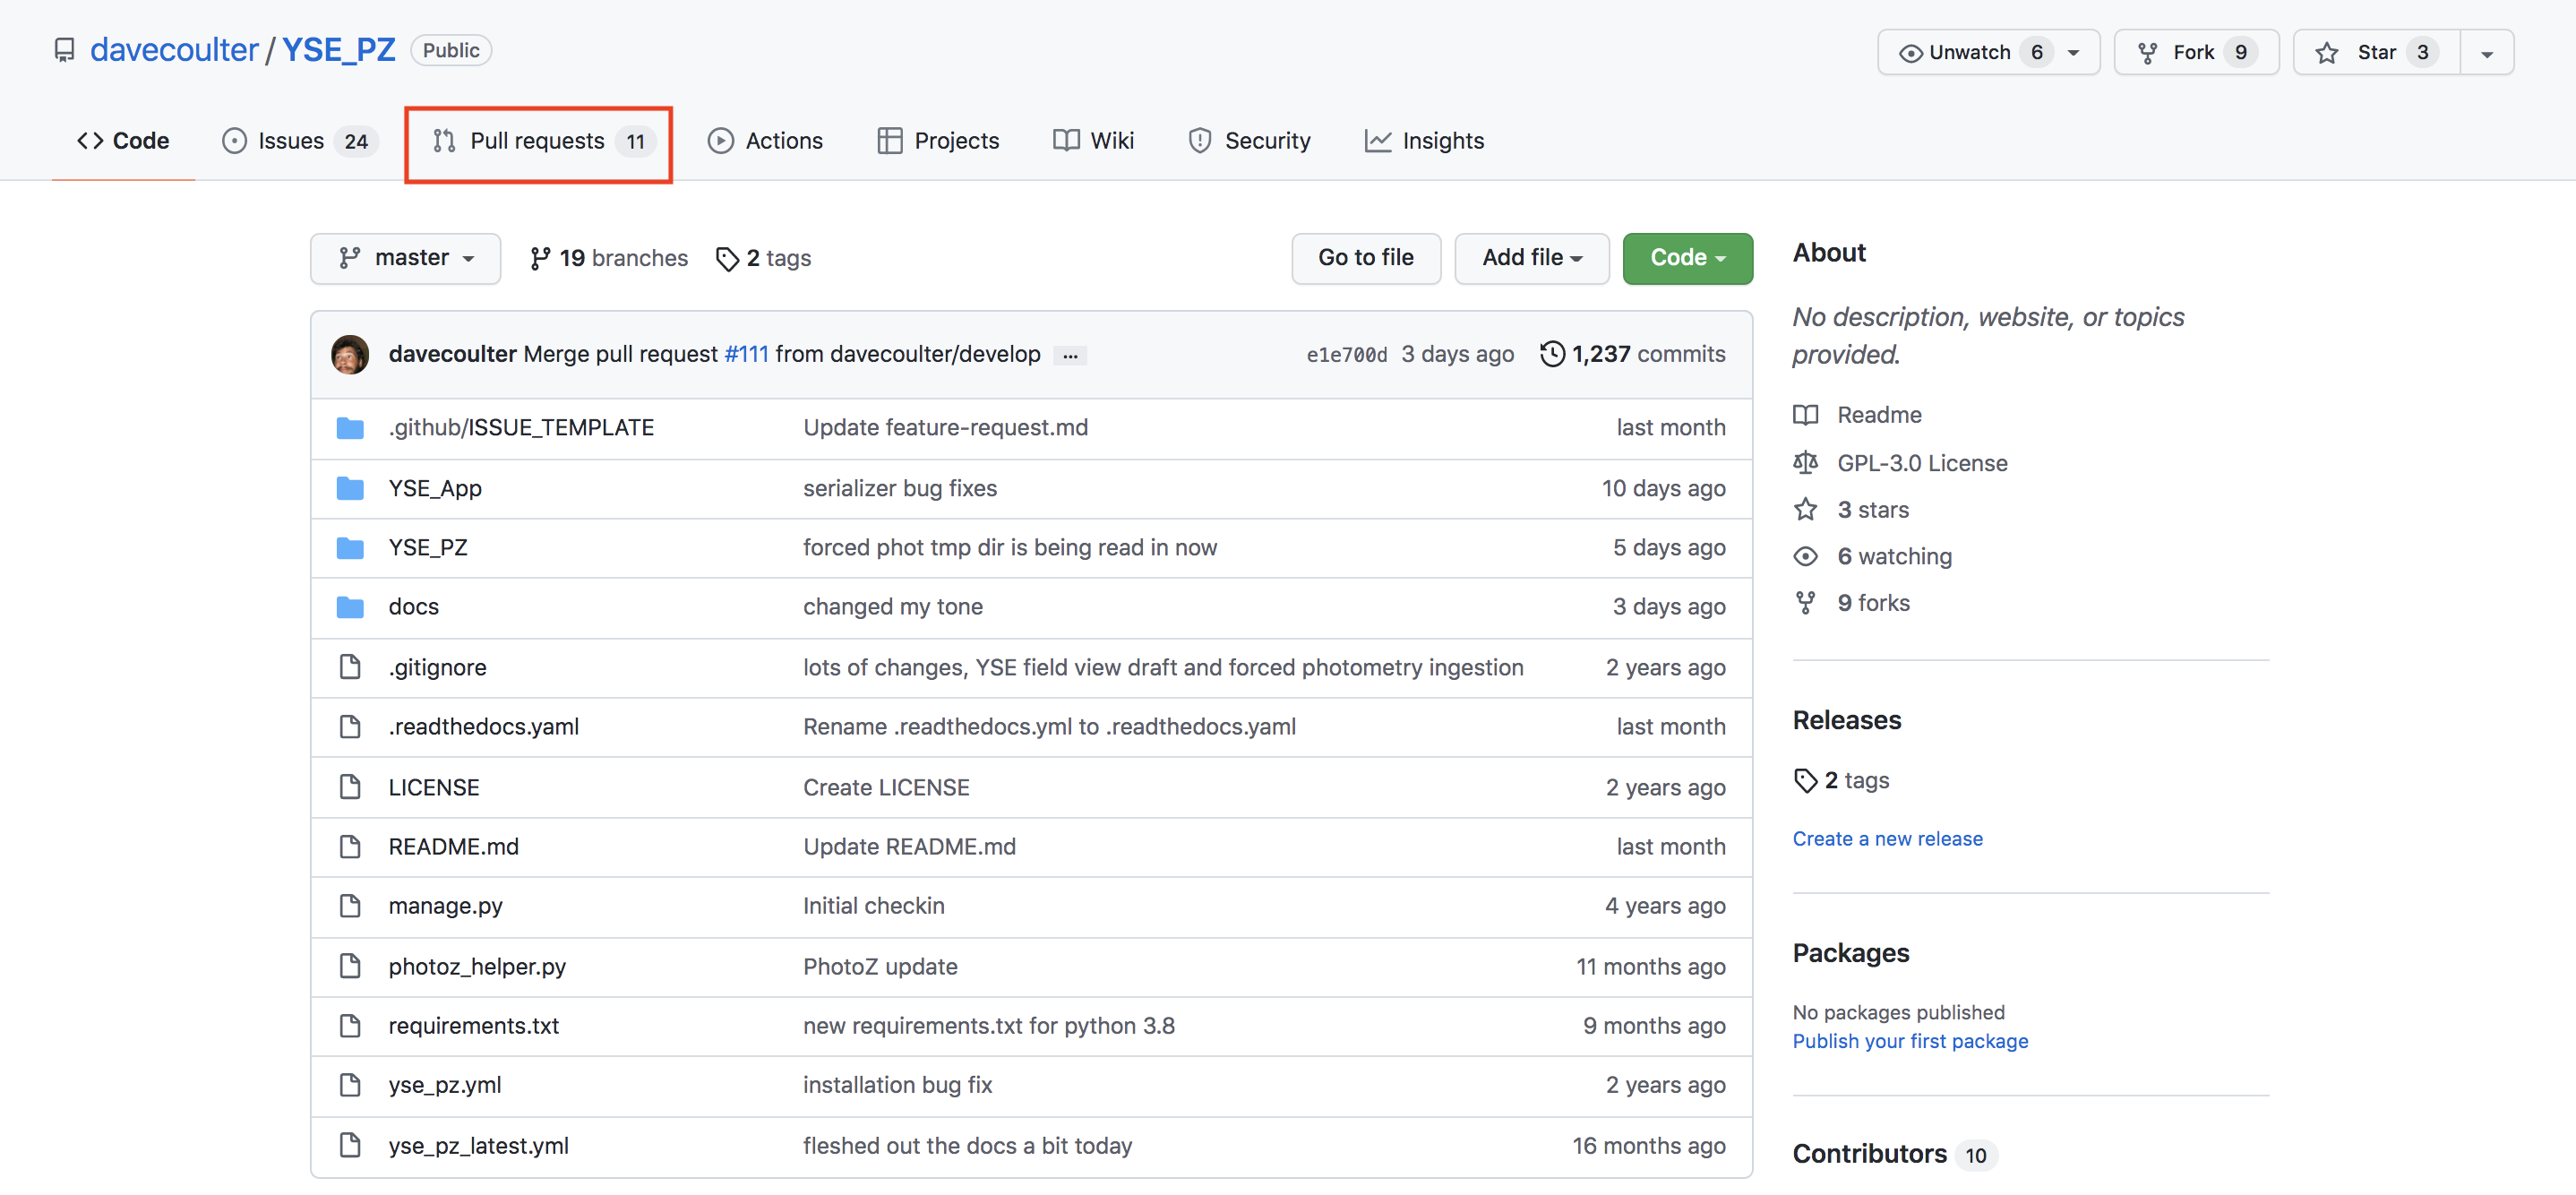The image size is (2576, 1195).
Task: Click the branch icon next to 19 branches
Action: pos(540,258)
